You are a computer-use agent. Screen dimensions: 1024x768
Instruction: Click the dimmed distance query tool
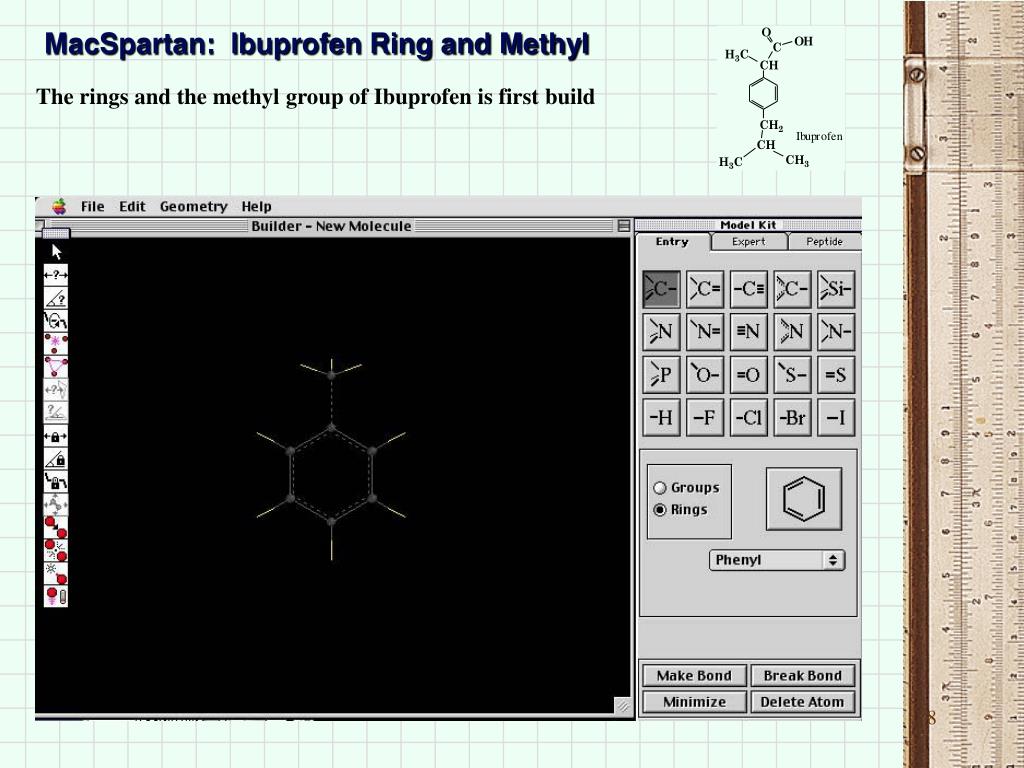tap(56, 390)
